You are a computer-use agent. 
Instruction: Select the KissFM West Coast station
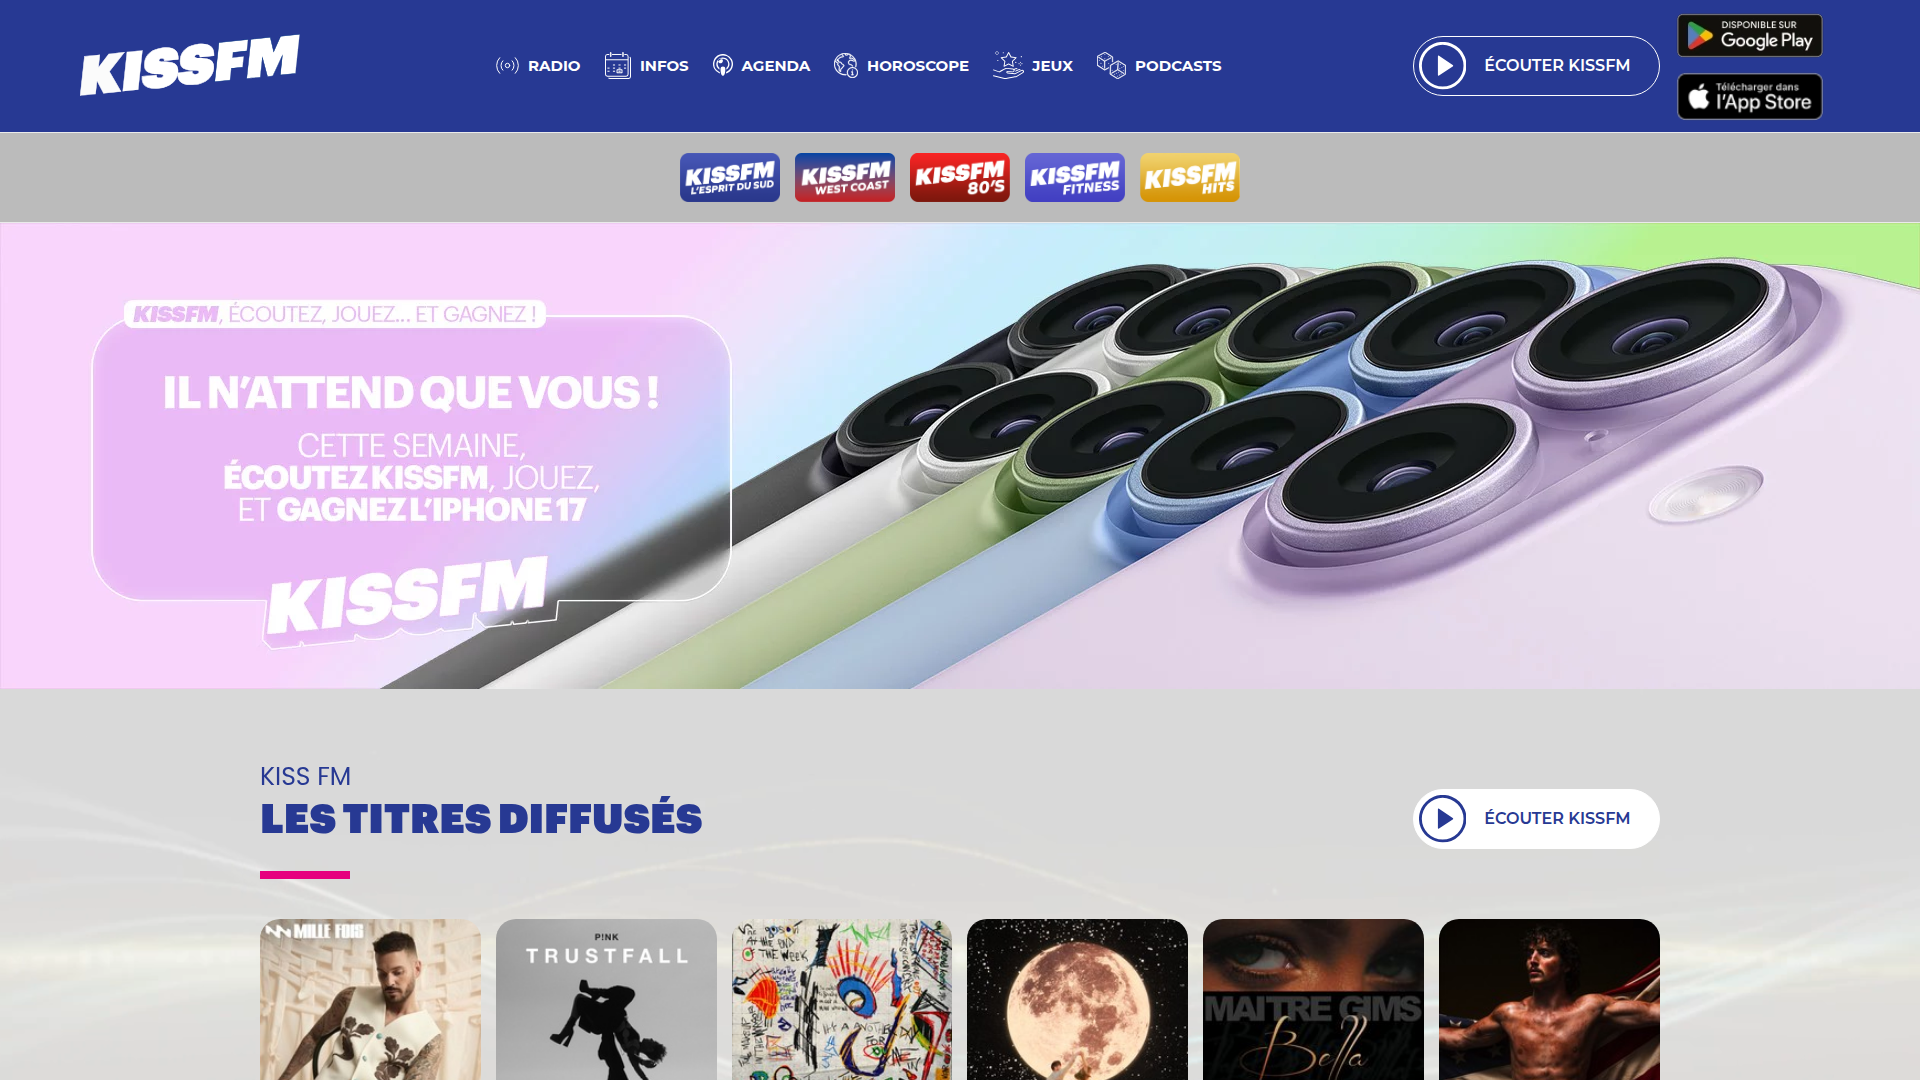[x=845, y=177]
